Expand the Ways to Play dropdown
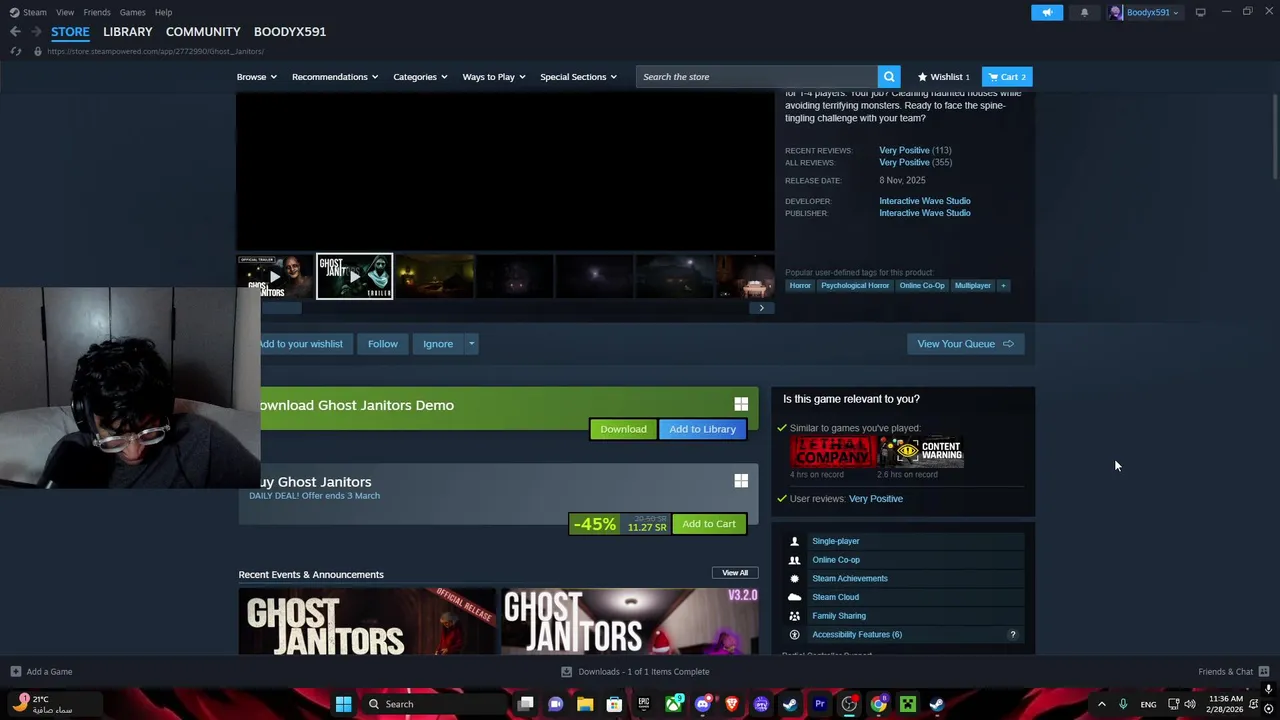Screen dimensions: 1280x720 tap(494, 77)
